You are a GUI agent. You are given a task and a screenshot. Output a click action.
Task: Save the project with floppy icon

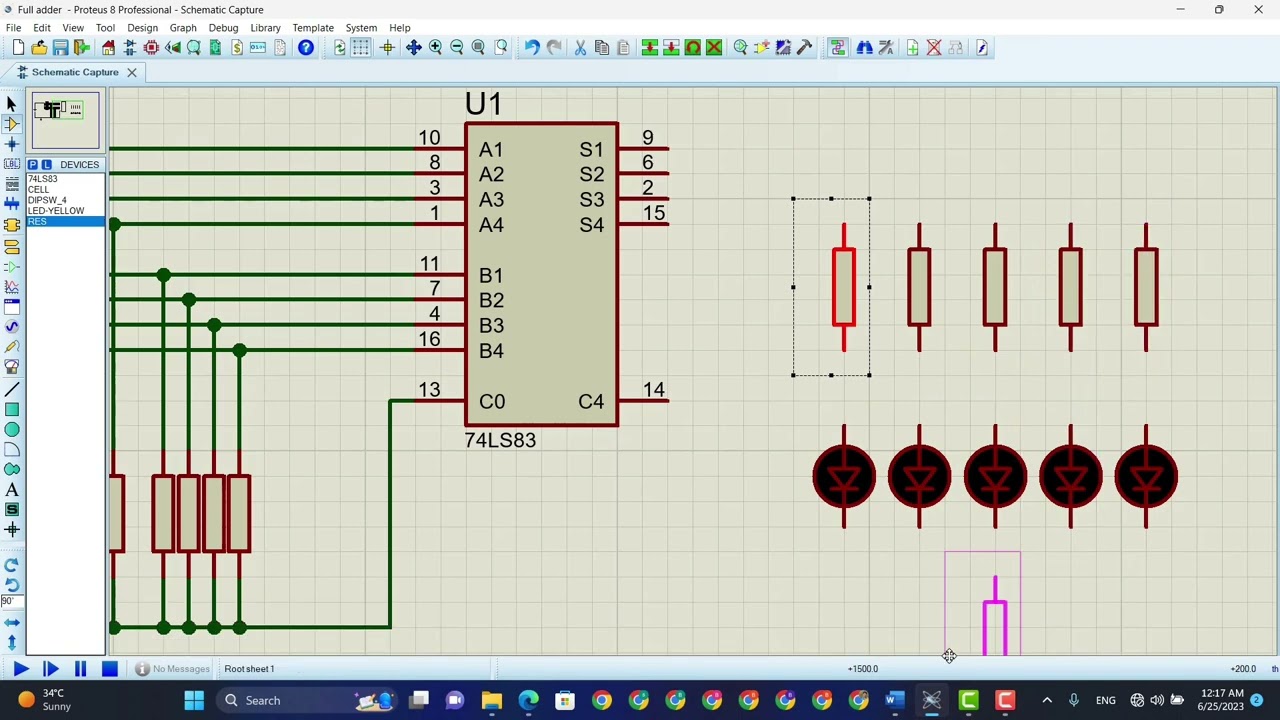pyautogui.click(x=60, y=47)
